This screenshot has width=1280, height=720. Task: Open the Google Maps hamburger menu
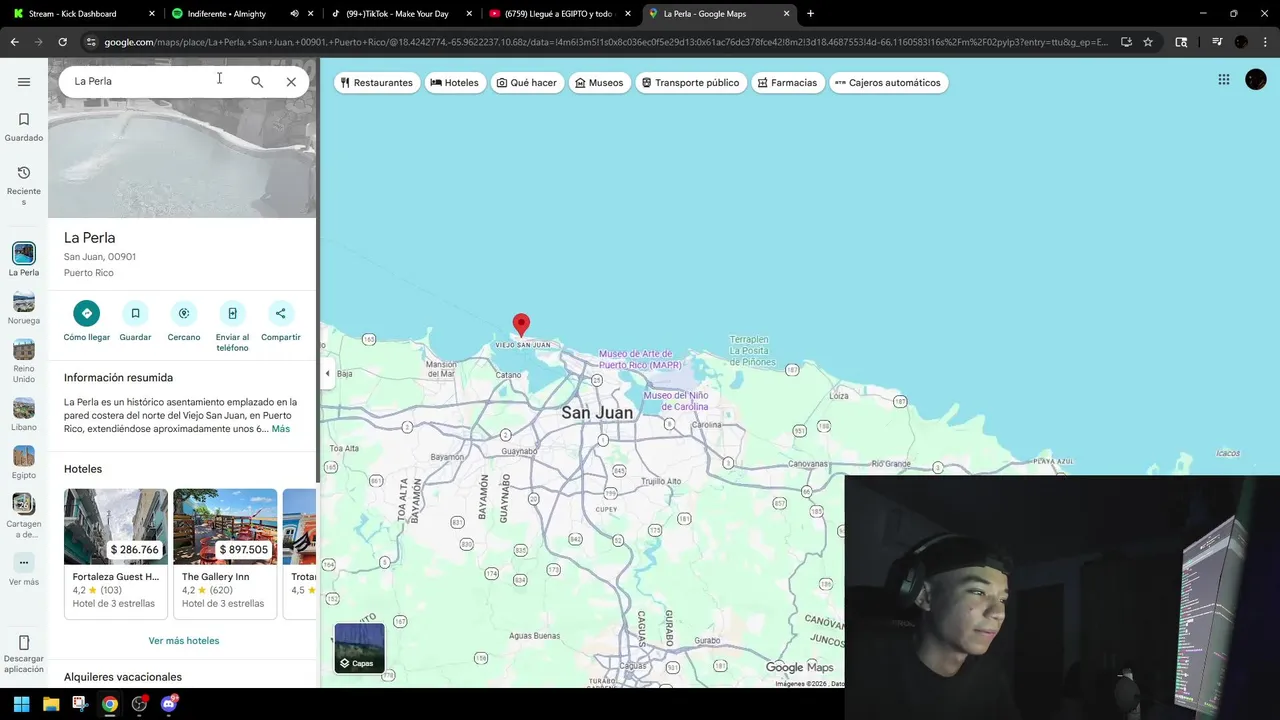(x=24, y=82)
